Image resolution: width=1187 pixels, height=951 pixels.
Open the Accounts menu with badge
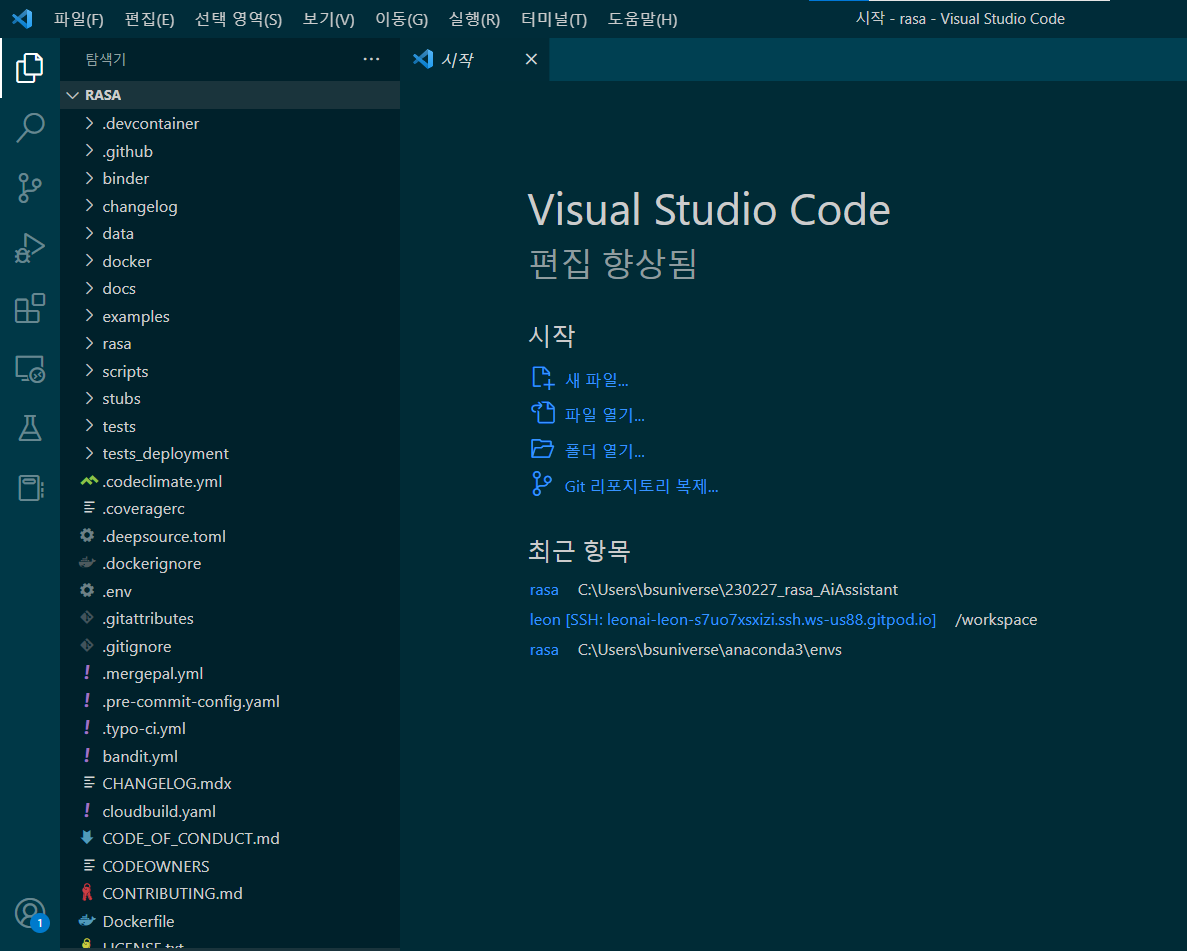click(x=31, y=914)
